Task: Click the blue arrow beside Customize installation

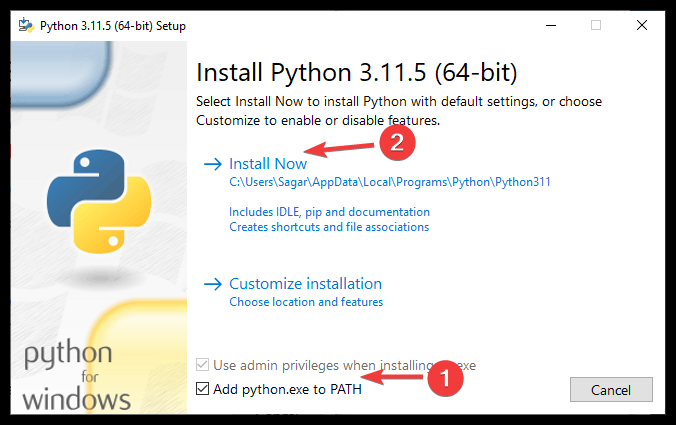Action: pos(213,284)
